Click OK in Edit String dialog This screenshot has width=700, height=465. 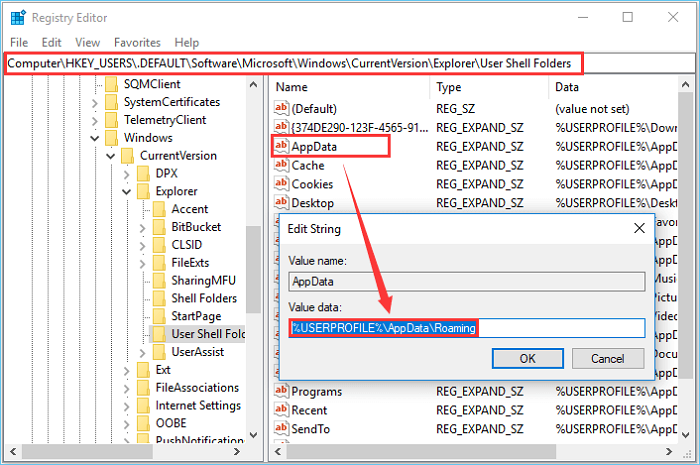click(527, 358)
